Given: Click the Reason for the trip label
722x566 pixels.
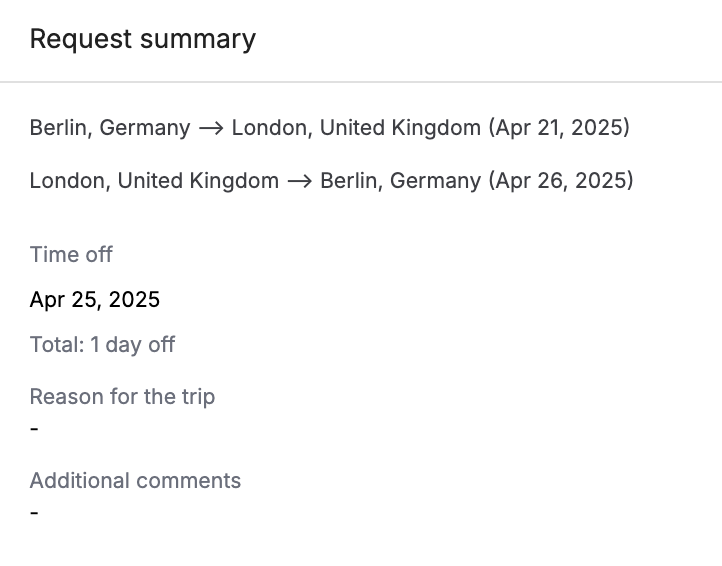Looking at the screenshot, I should [122, 397].
